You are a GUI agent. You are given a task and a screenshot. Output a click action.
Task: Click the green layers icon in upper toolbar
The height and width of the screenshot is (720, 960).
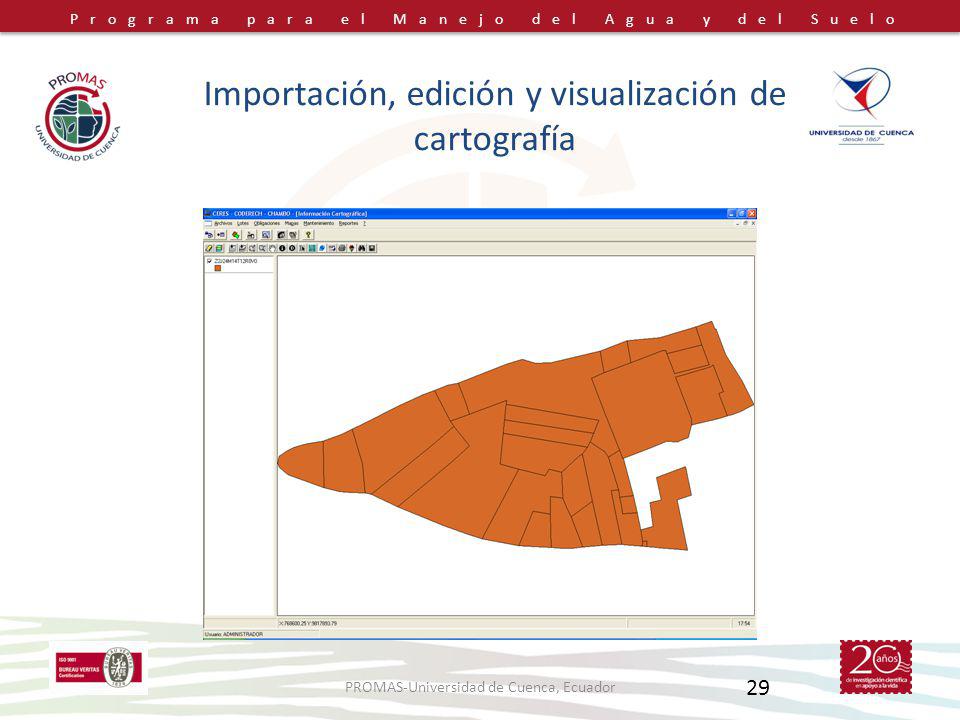[x=236, y=235]
